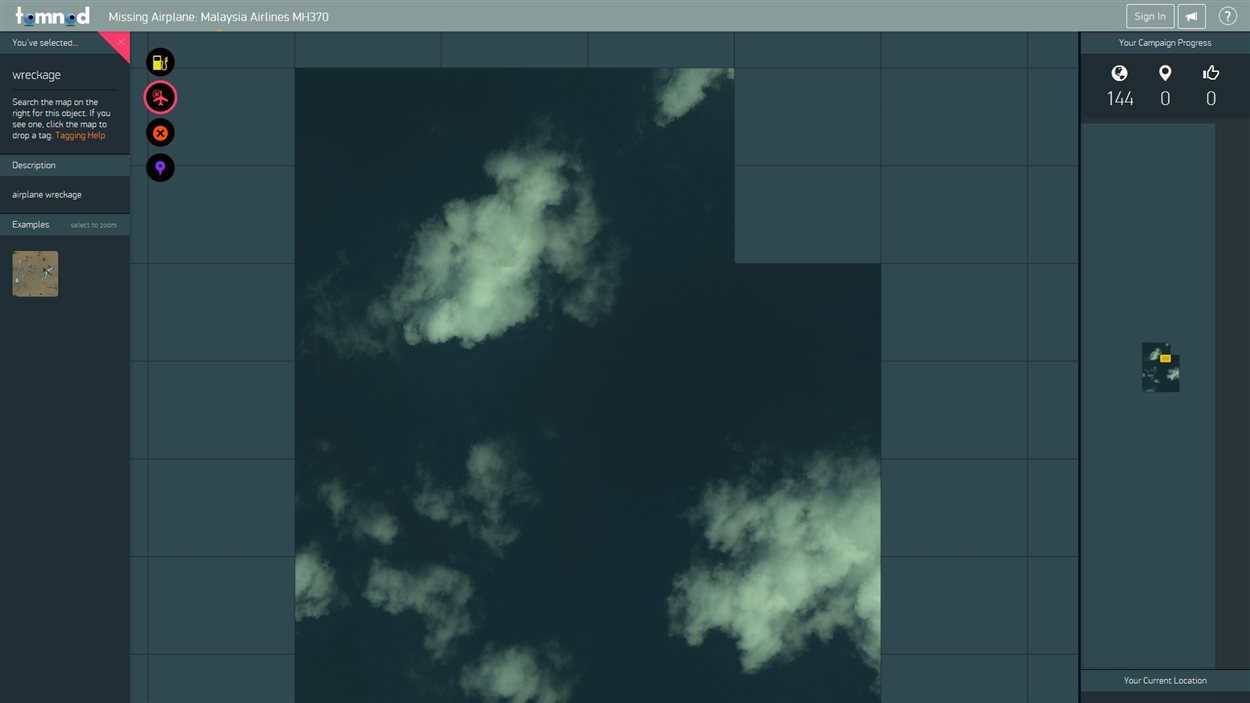
Task: Click the globe icon above 144
Action: click(1120, 73)
